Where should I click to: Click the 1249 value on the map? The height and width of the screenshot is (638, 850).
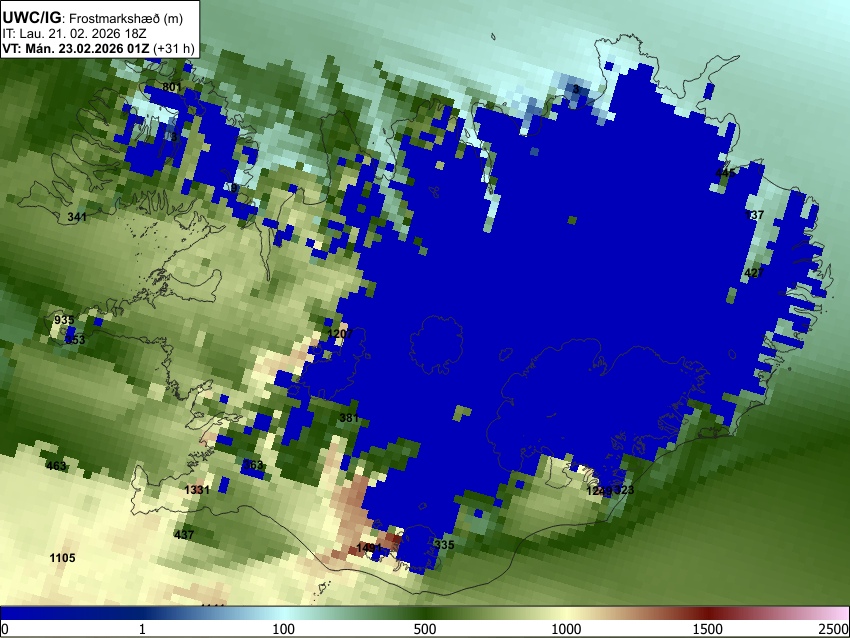tap(599, 491)
